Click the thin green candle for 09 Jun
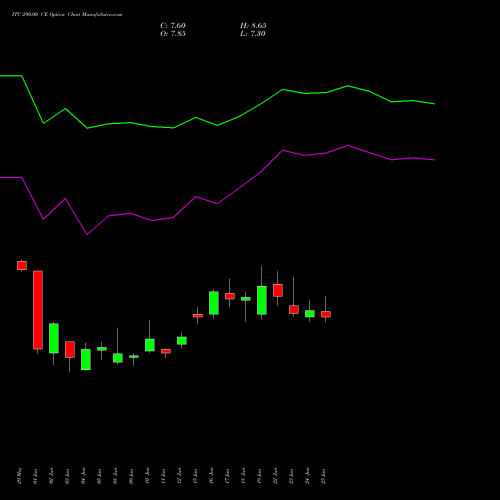This screenshot has width=500, height=500. coord(134,357)
